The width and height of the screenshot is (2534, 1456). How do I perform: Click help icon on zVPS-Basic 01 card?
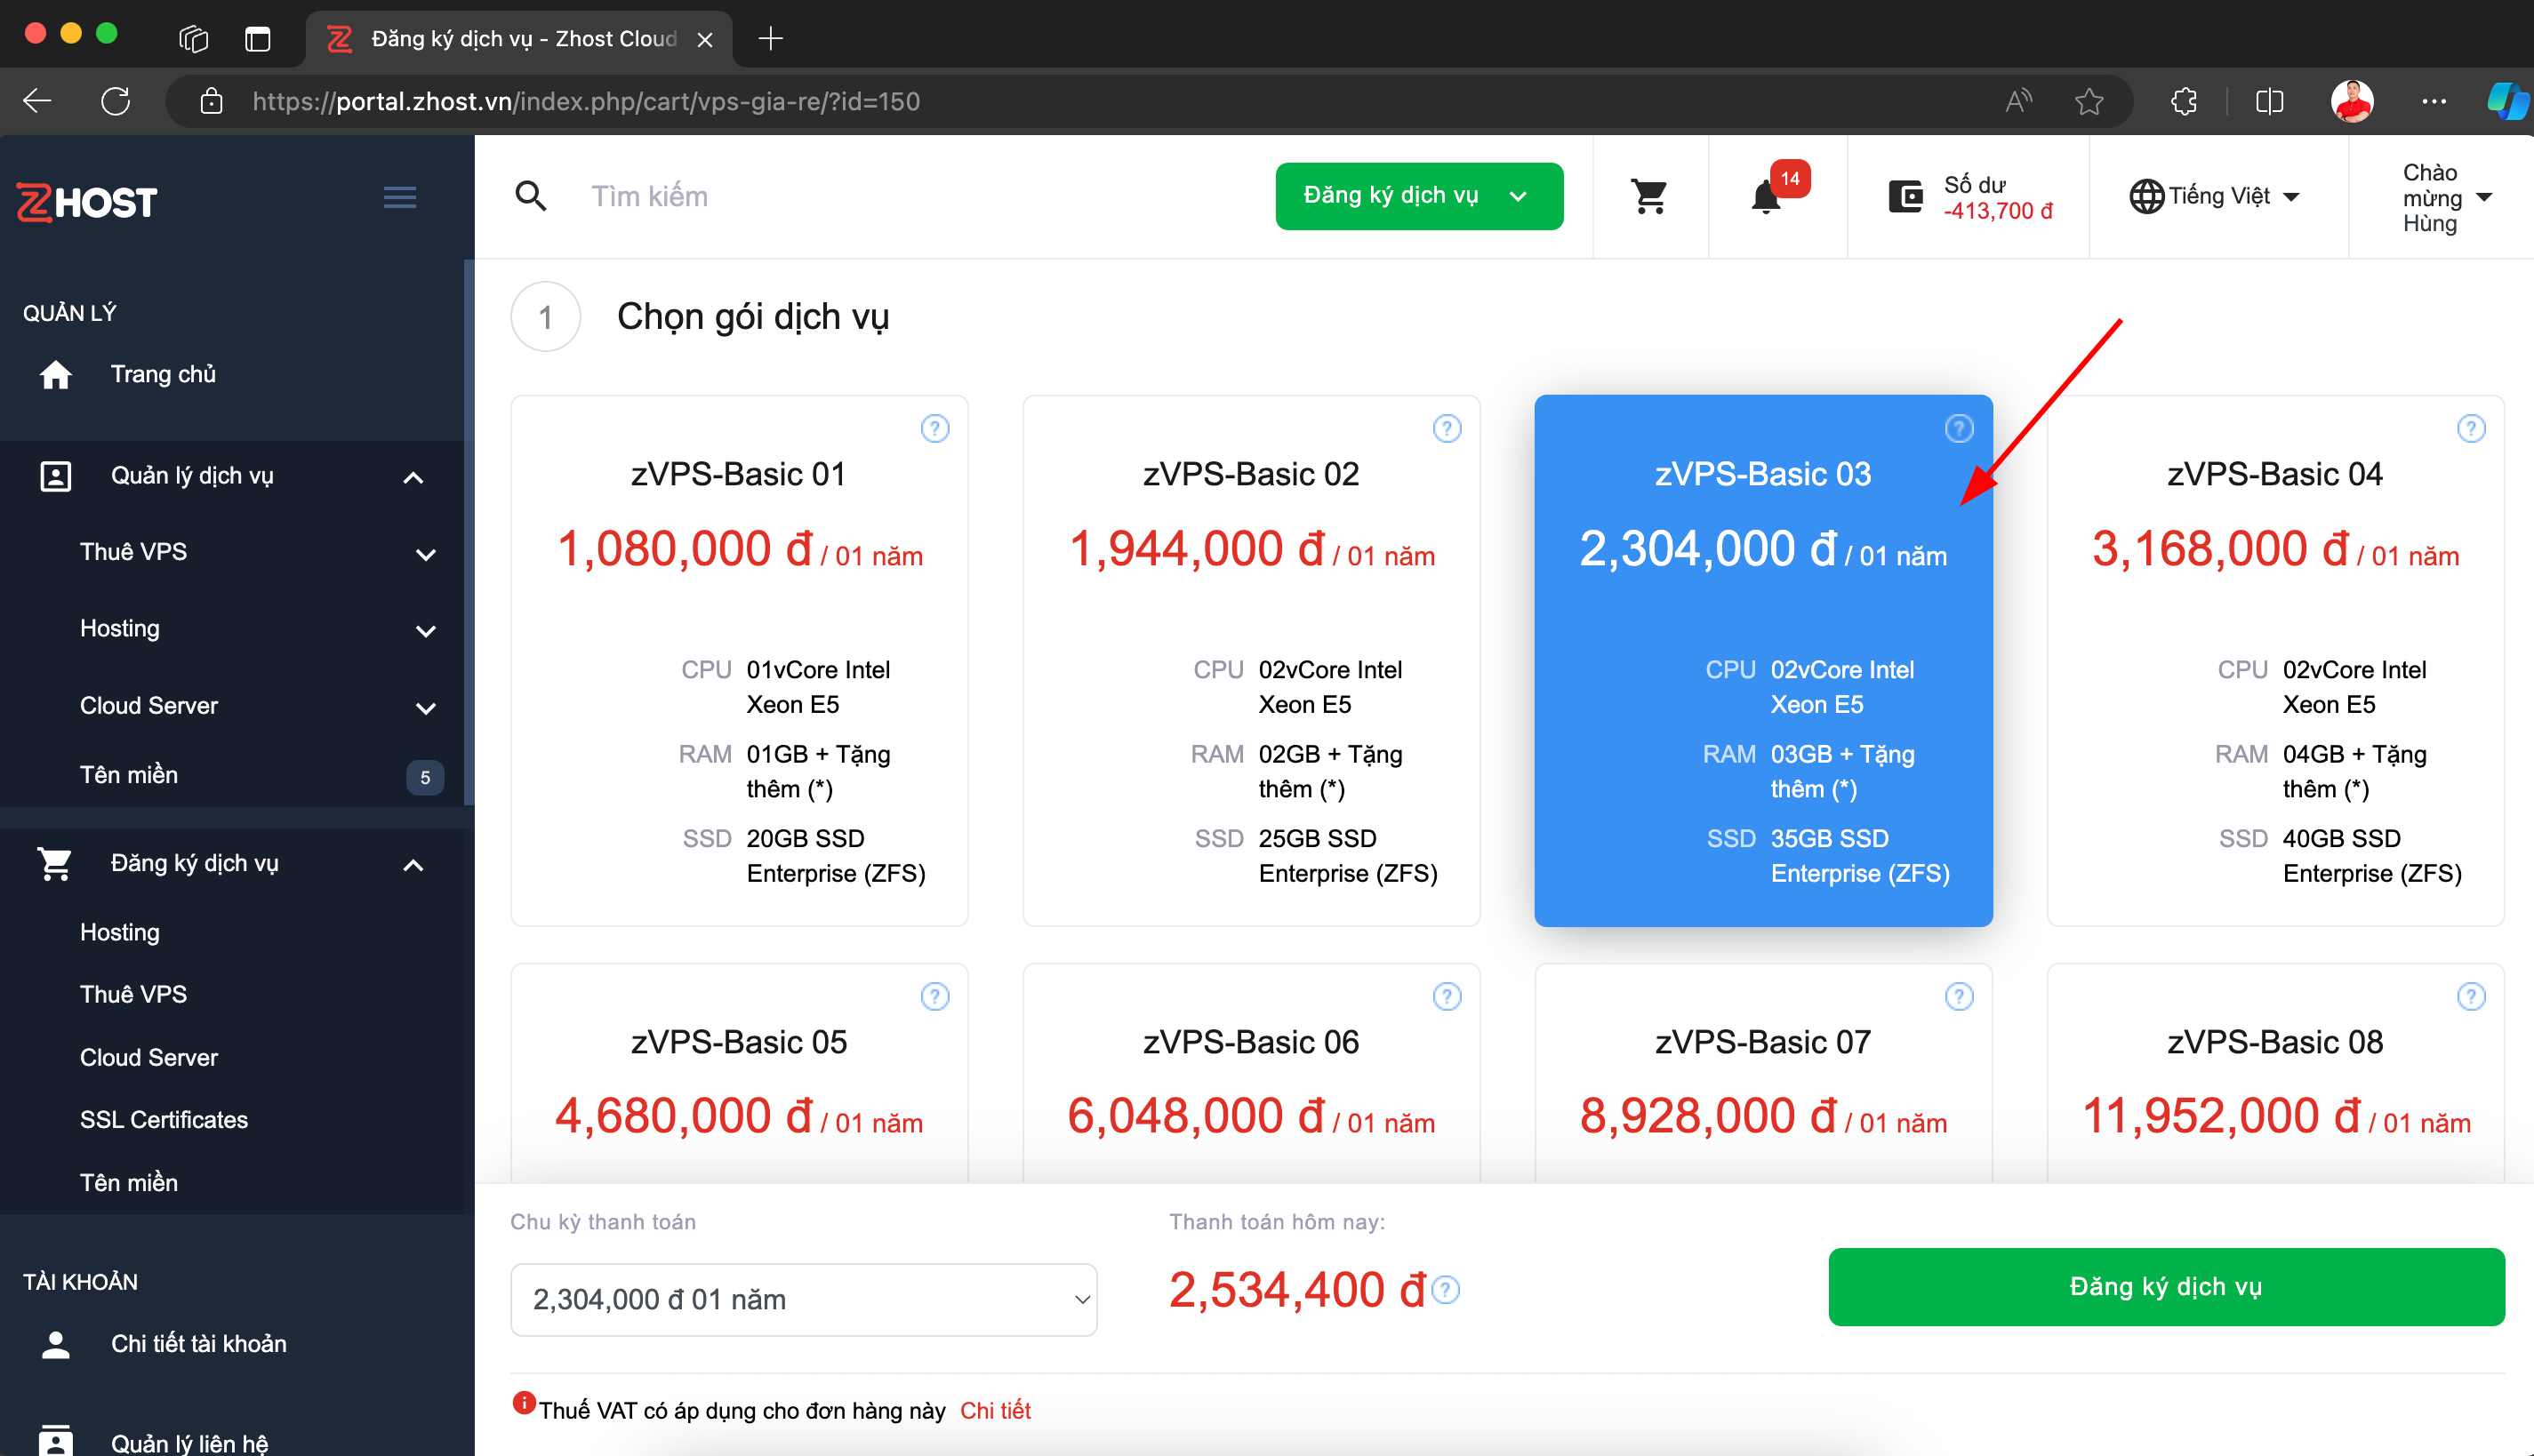(x=934, y=429)
